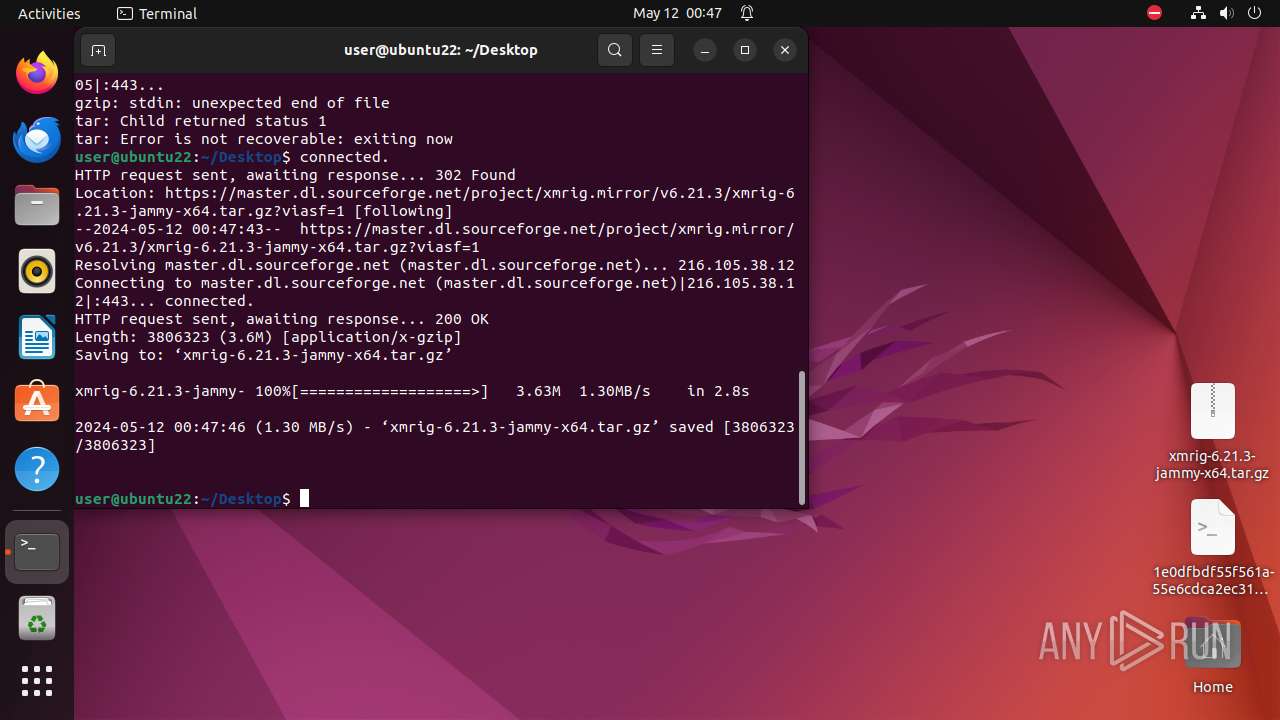1280x720 pixels.
Task: Open the terminal hamburger menu
Action: click(x=657, y=50)
